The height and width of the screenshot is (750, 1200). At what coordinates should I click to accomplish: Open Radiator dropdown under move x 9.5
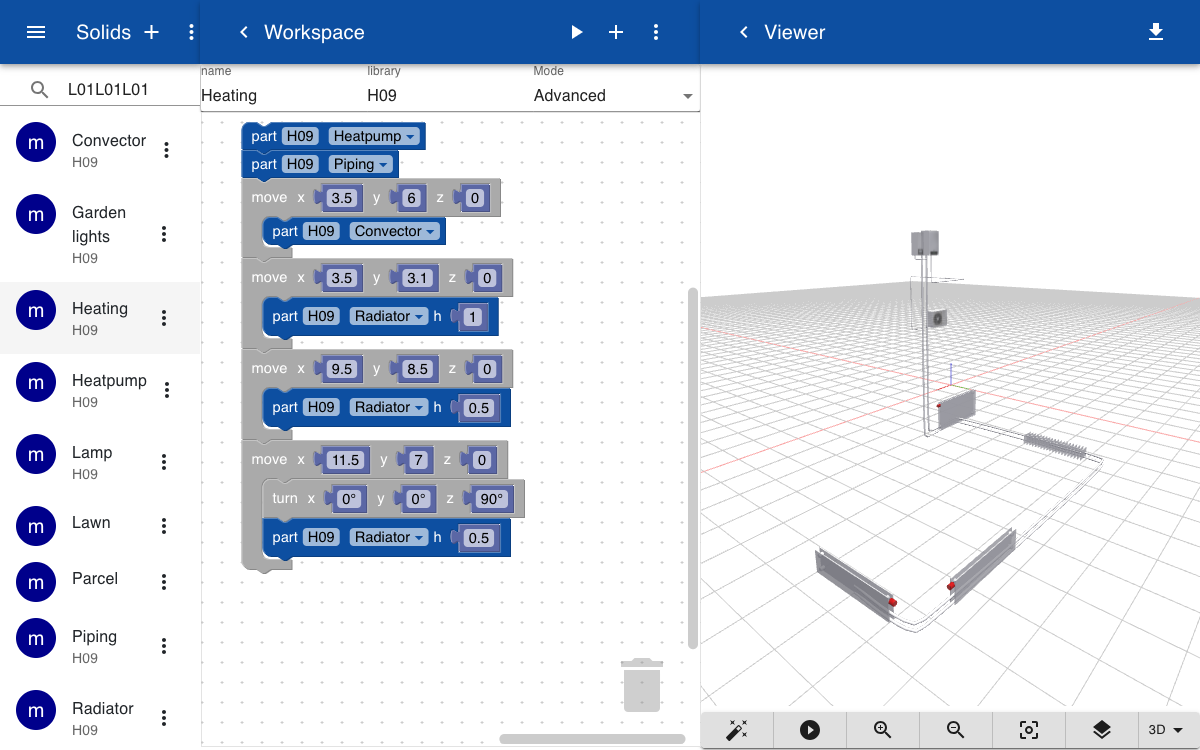click(x=389, y=407)
